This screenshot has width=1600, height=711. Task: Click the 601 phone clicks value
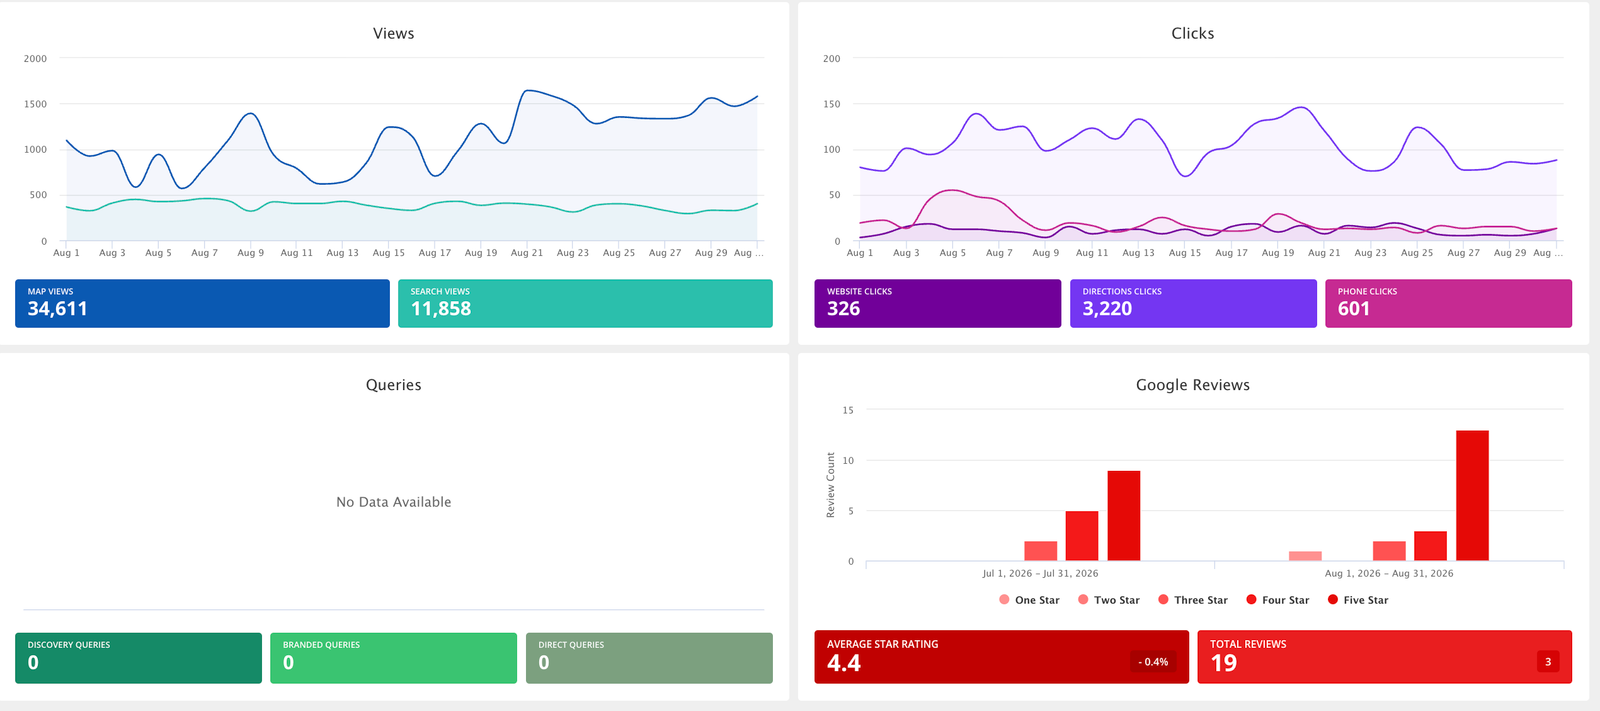coord(1354,309)
